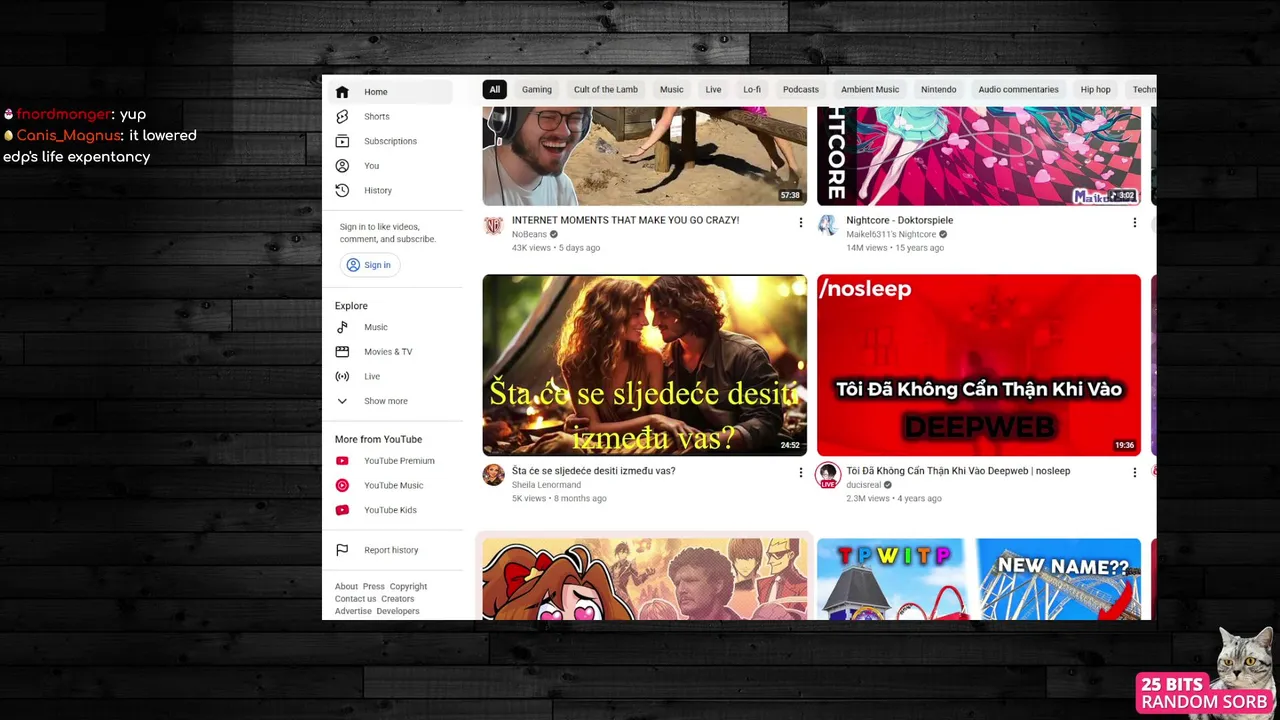Select the Gaming filter chip
The width and height of the screenshot is (1280, 720).
(537, 89)
